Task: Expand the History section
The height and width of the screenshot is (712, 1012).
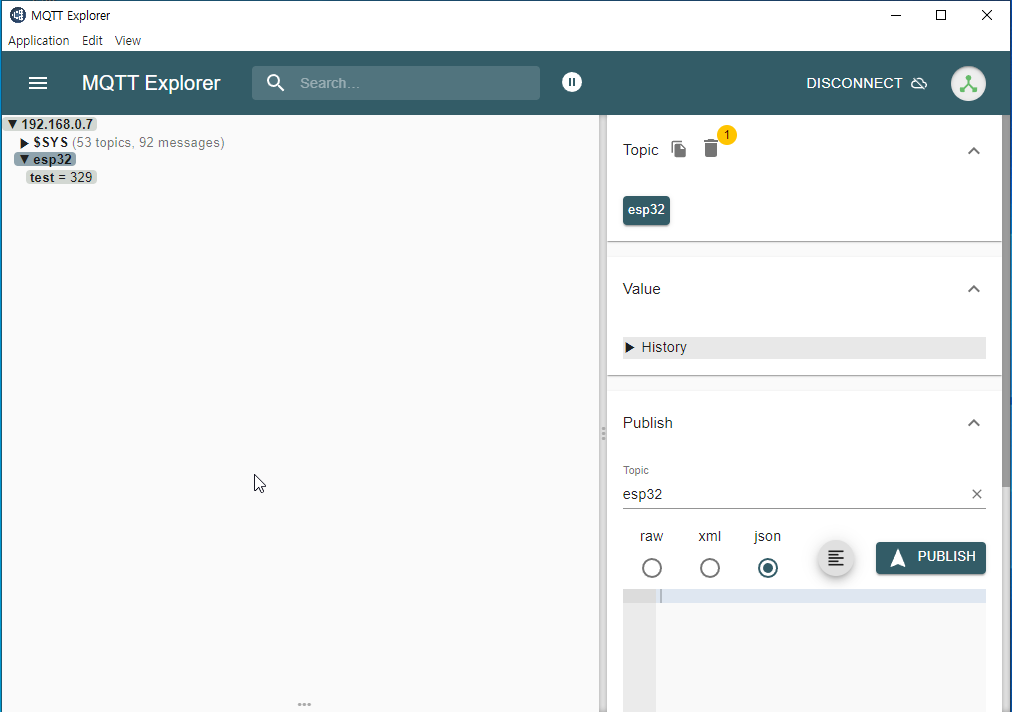Action: pyautogui.click(x=804, y=347)
